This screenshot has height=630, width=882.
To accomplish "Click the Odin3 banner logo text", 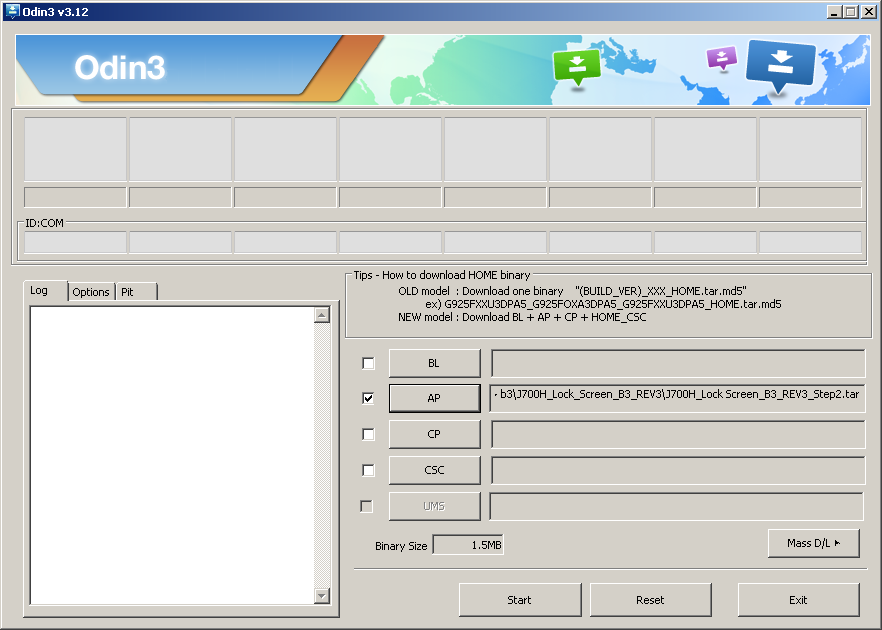I will (x=120, y=68).
